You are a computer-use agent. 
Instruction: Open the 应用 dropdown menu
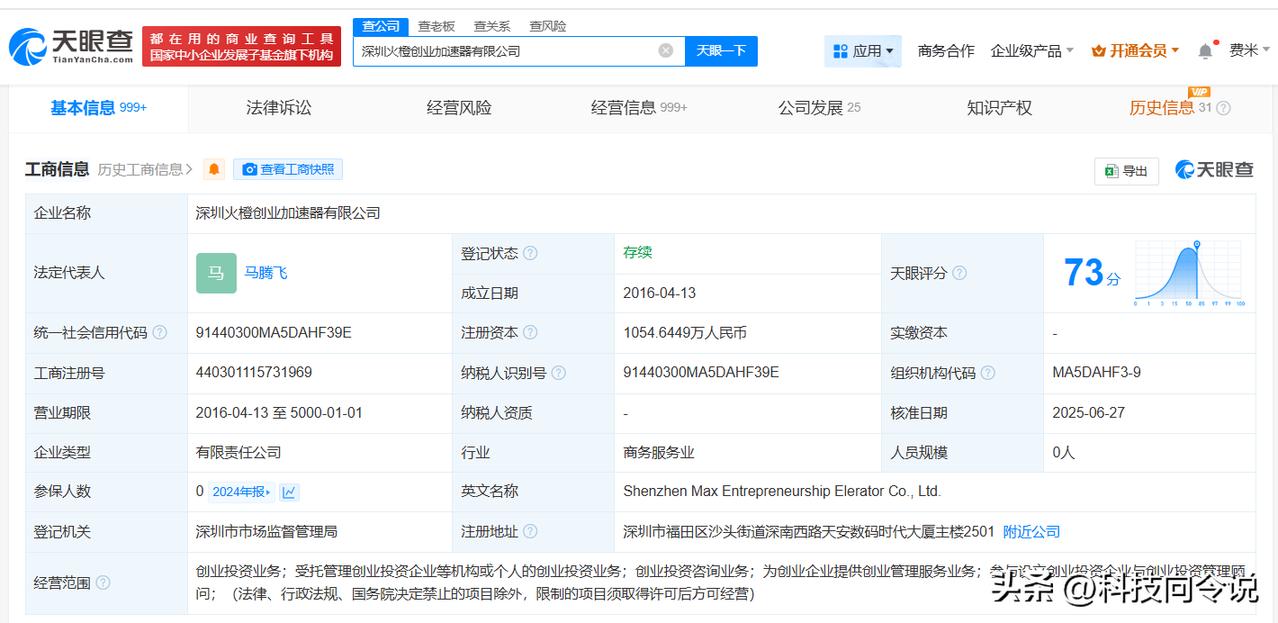click(x=863, y=51)
